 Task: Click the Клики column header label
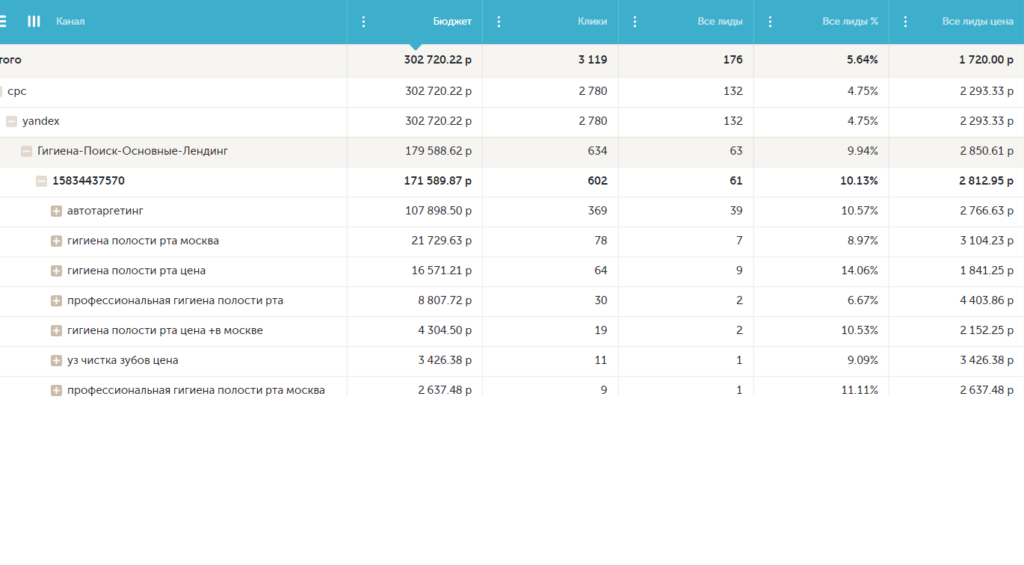point(592,21)
